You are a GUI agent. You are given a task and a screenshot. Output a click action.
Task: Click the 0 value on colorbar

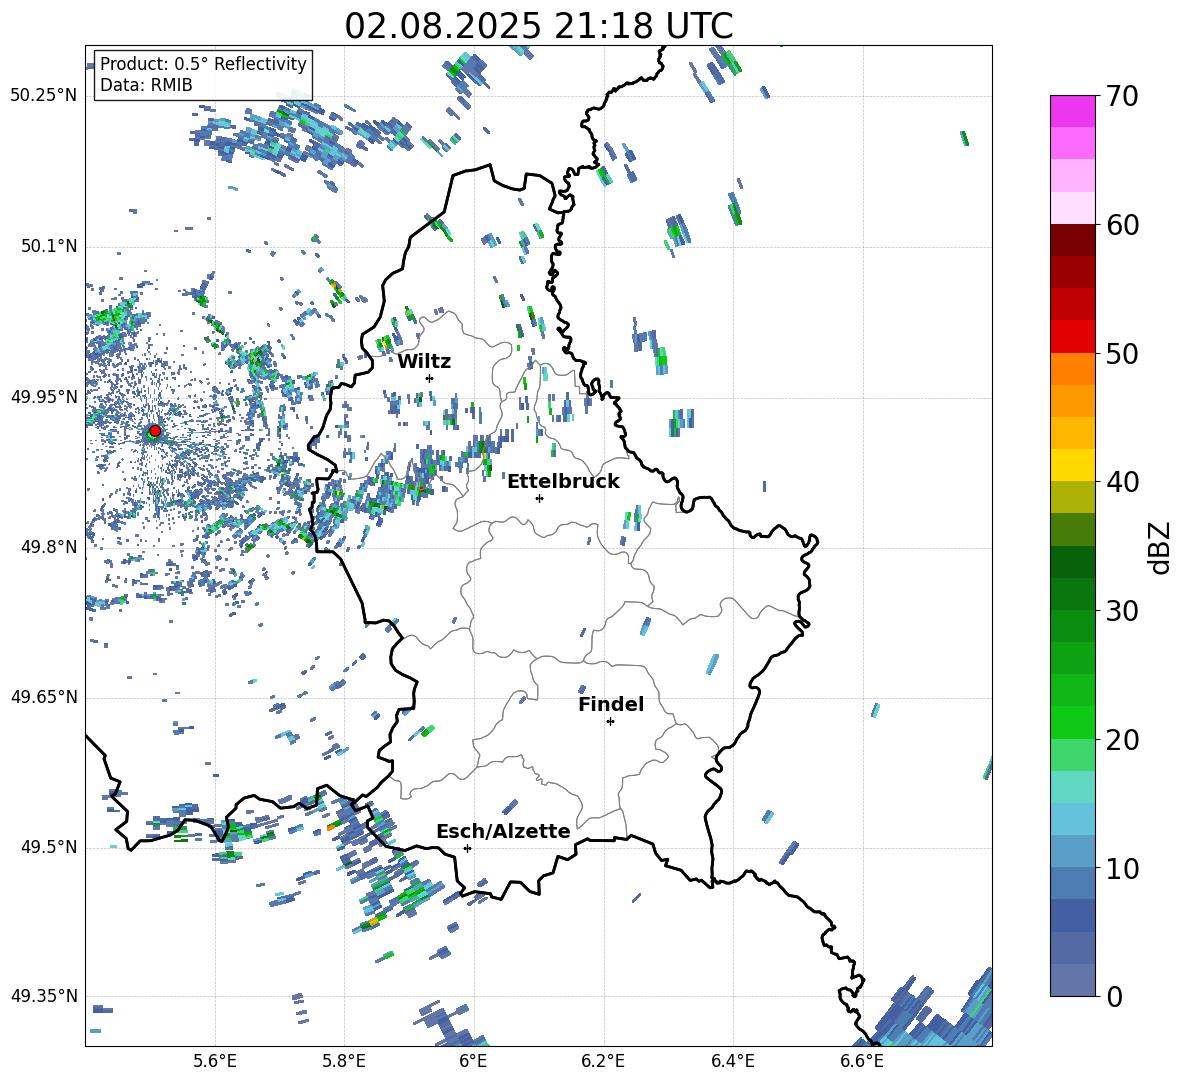pos(1113,996)
